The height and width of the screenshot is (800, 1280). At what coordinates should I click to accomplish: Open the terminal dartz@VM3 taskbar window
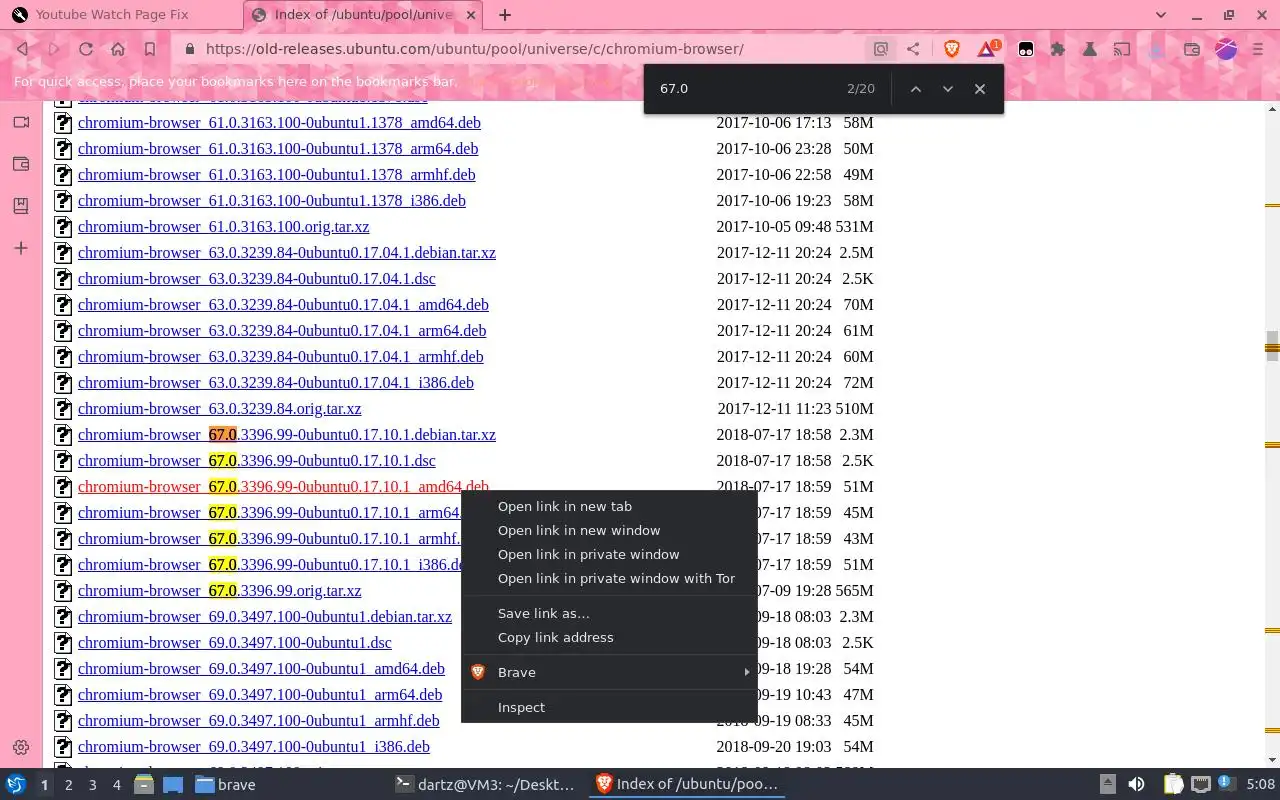pos(486,785)
